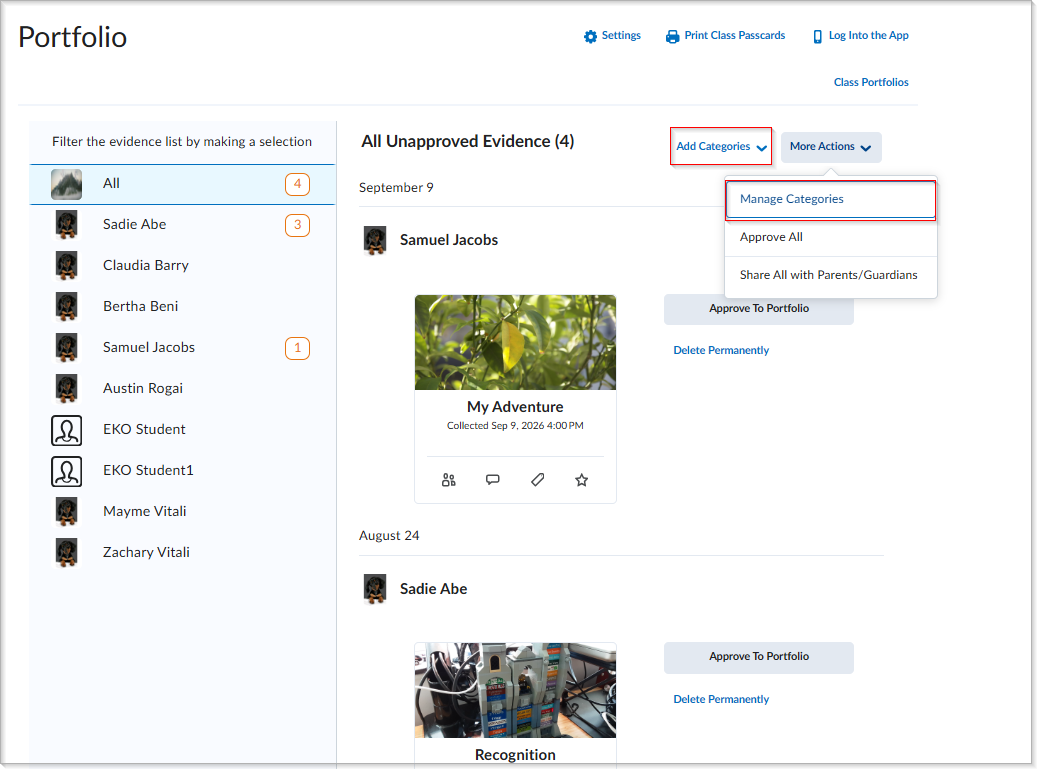Approve Recognition evidence to portfolio
The image size is (1037, 769).
[759, 657]
